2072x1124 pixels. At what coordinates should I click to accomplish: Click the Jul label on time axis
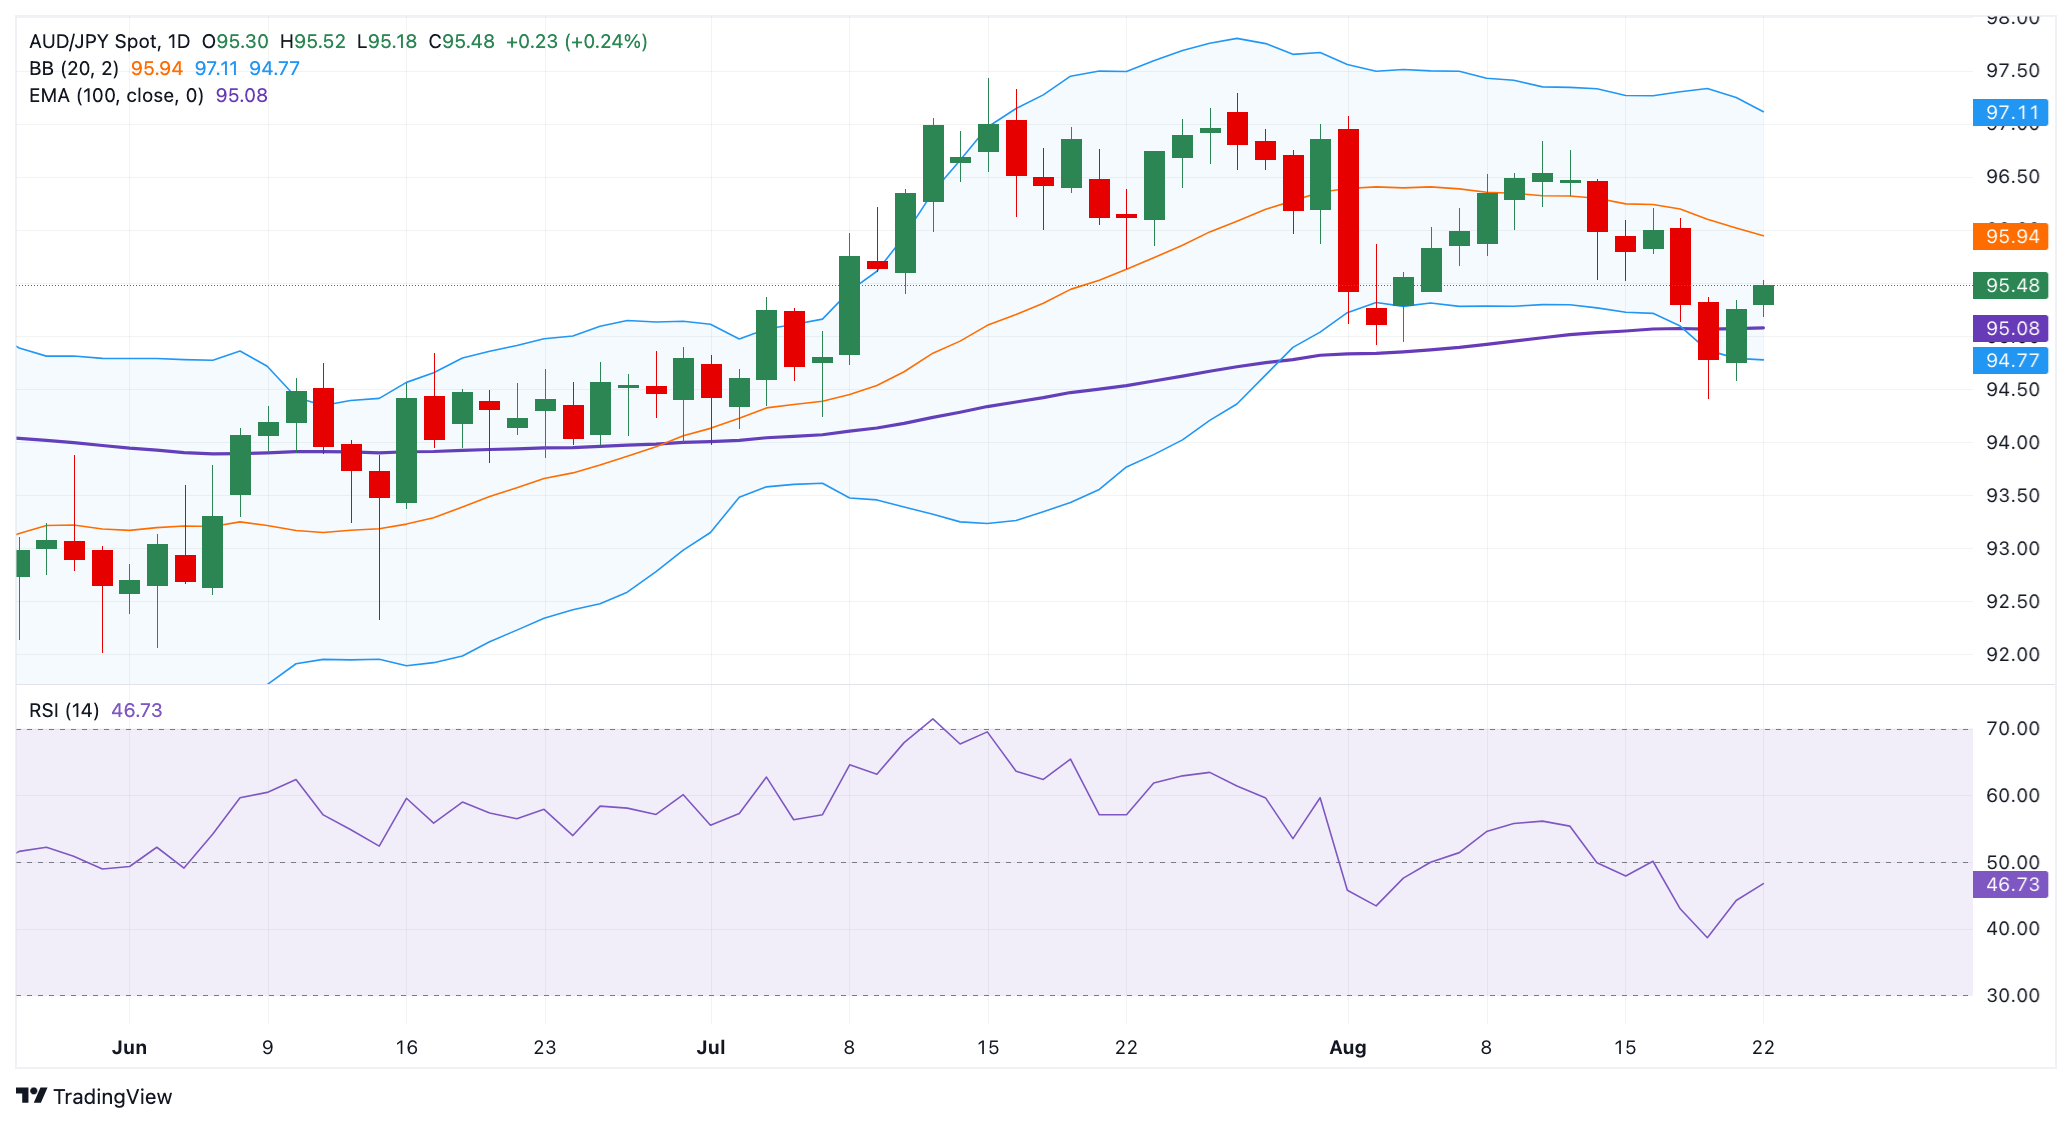tap(710, 1047)
